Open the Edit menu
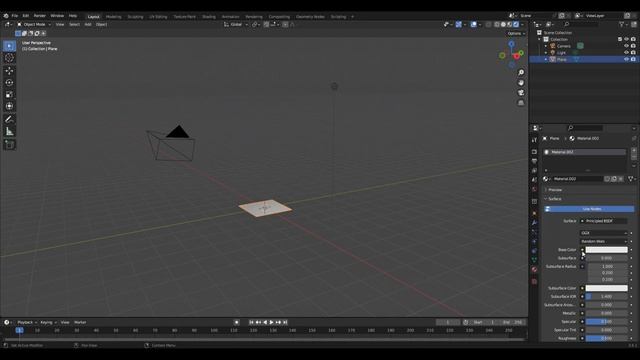The width and height of the screenshot is (640, 360). click(x=26, y=16)
